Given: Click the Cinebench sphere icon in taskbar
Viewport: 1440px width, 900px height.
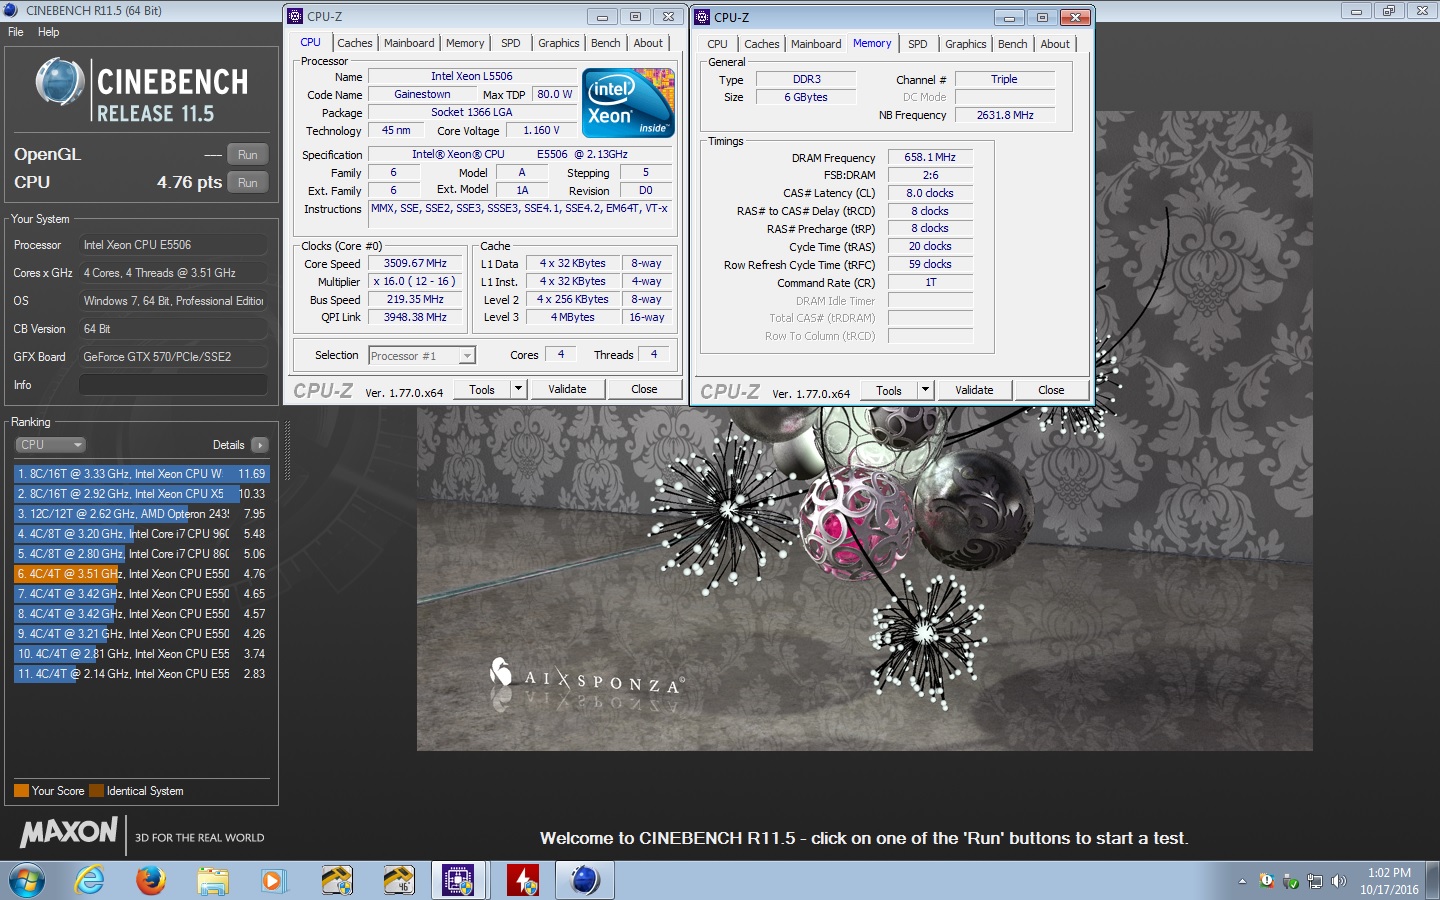Looking at the screenshot, I should (585, 880).
